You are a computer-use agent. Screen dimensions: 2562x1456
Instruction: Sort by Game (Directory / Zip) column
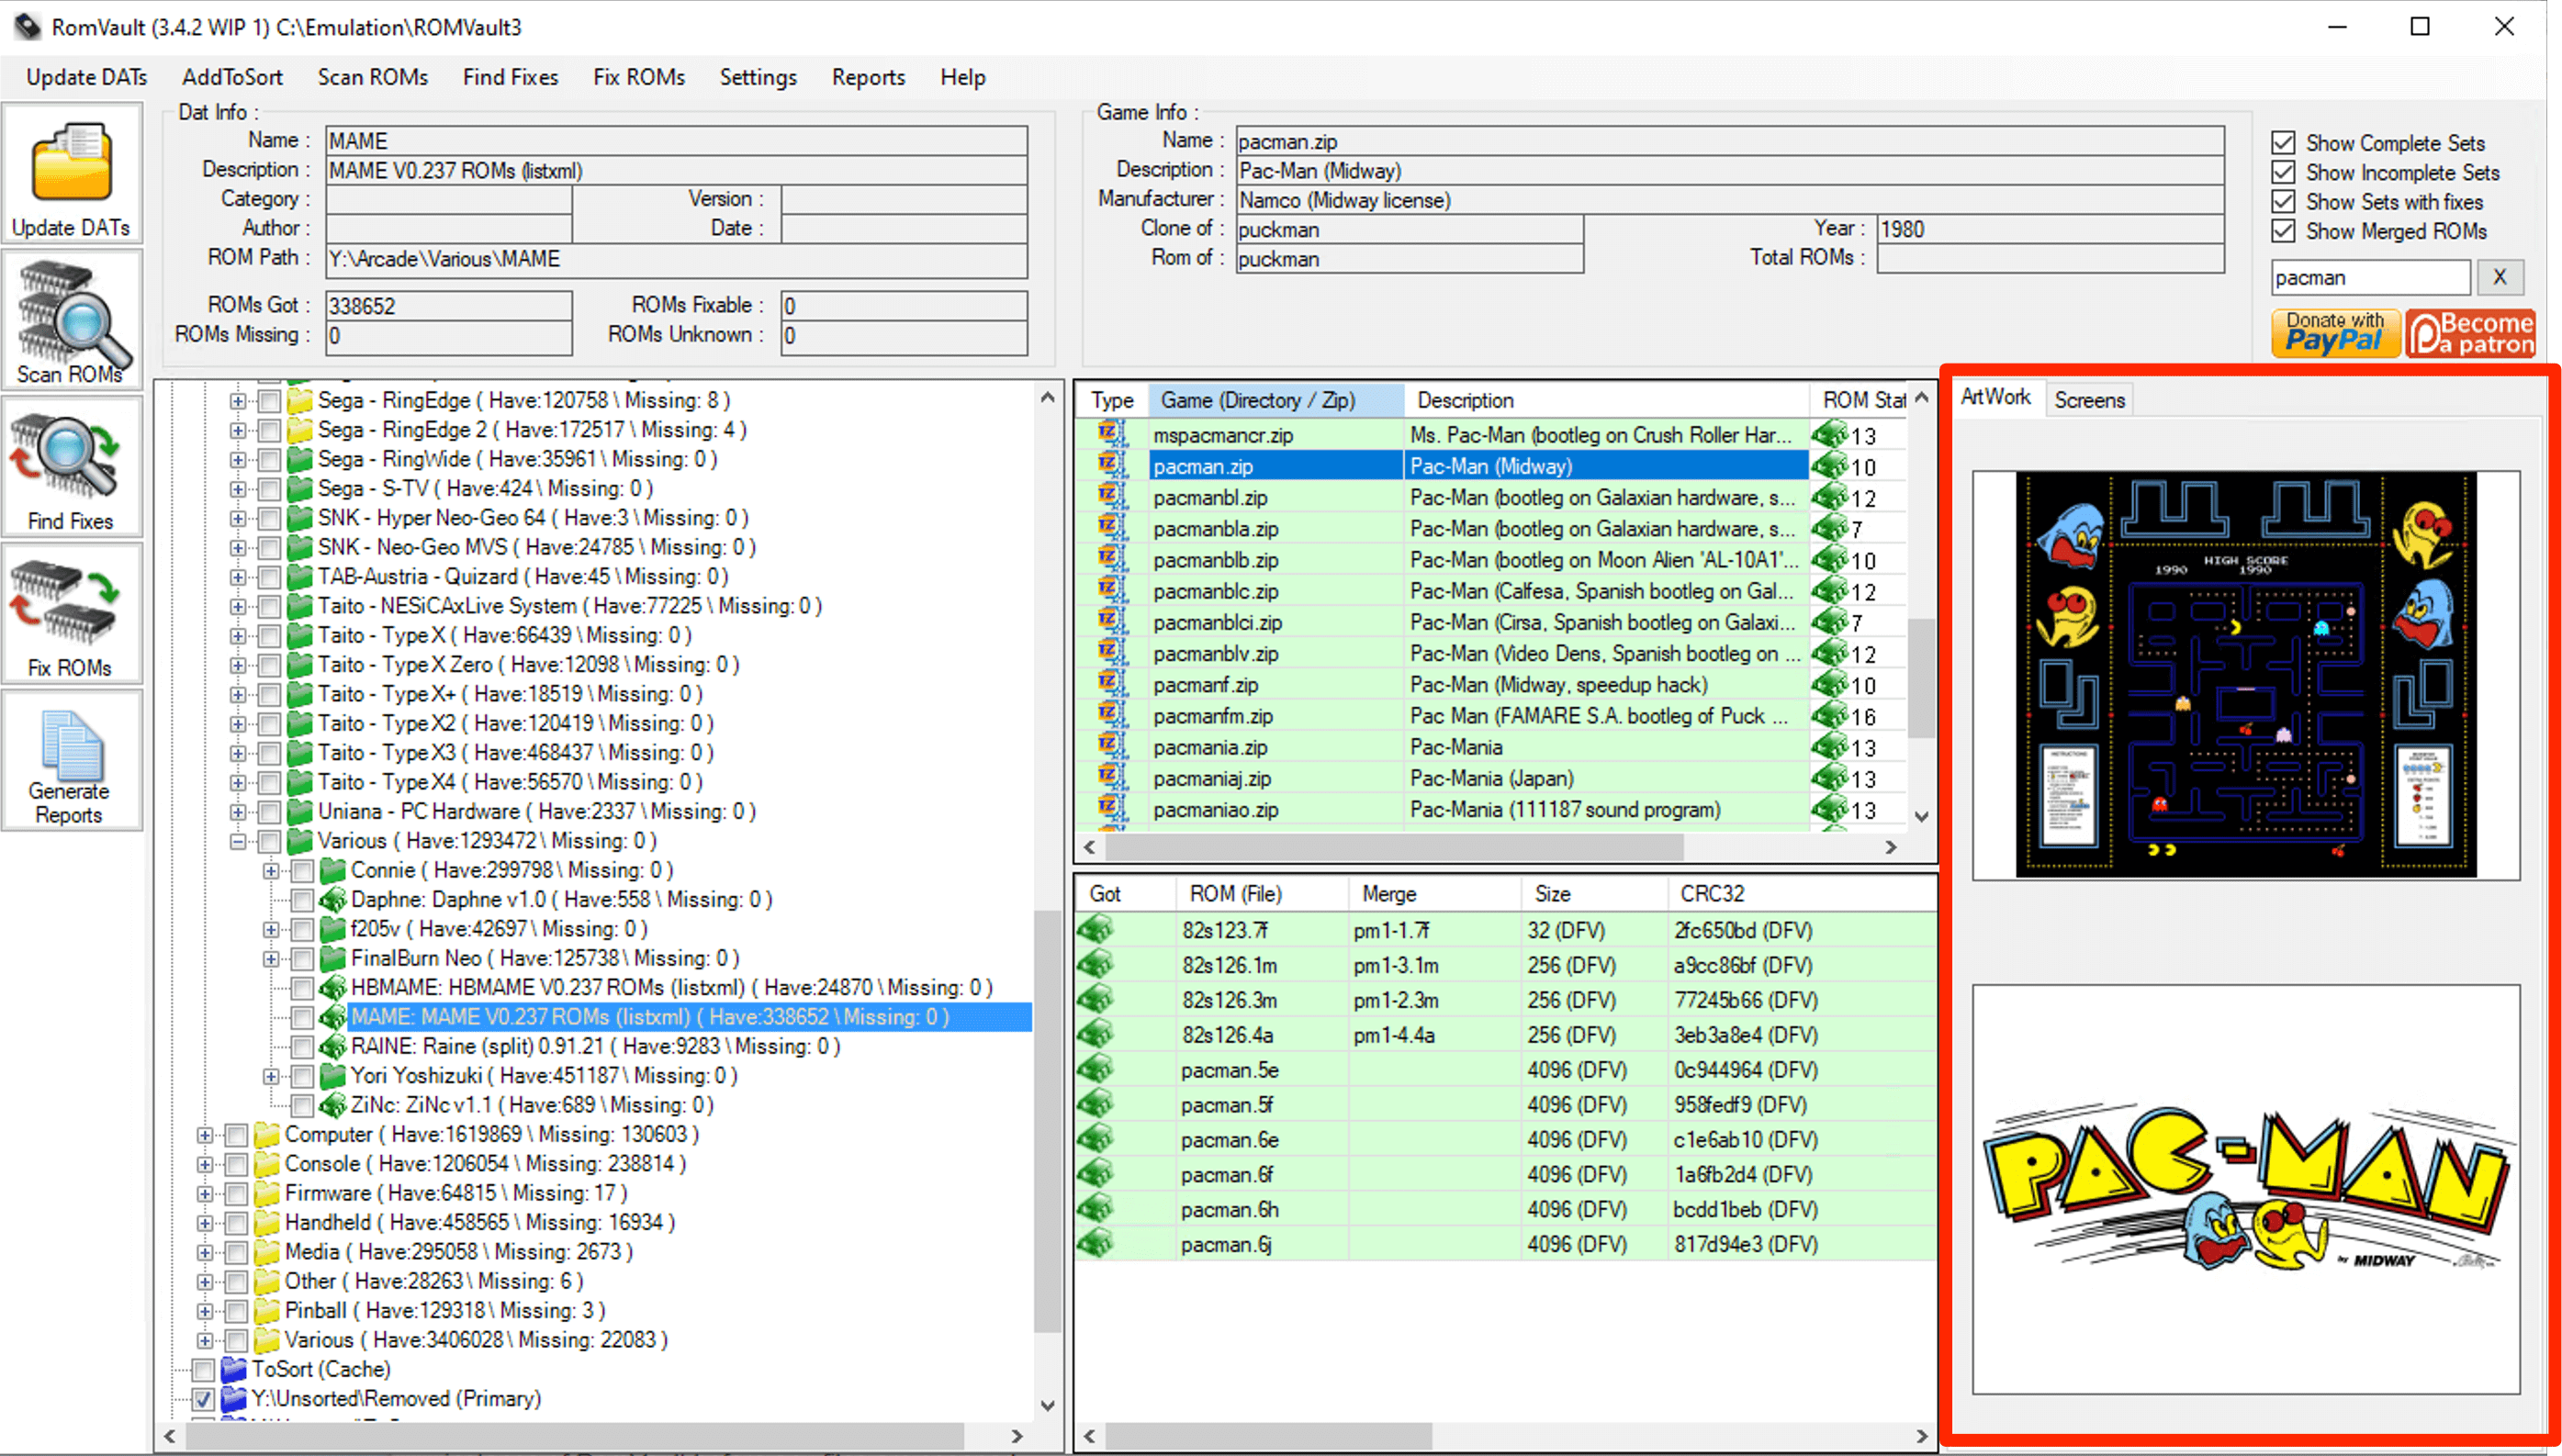1276,400
